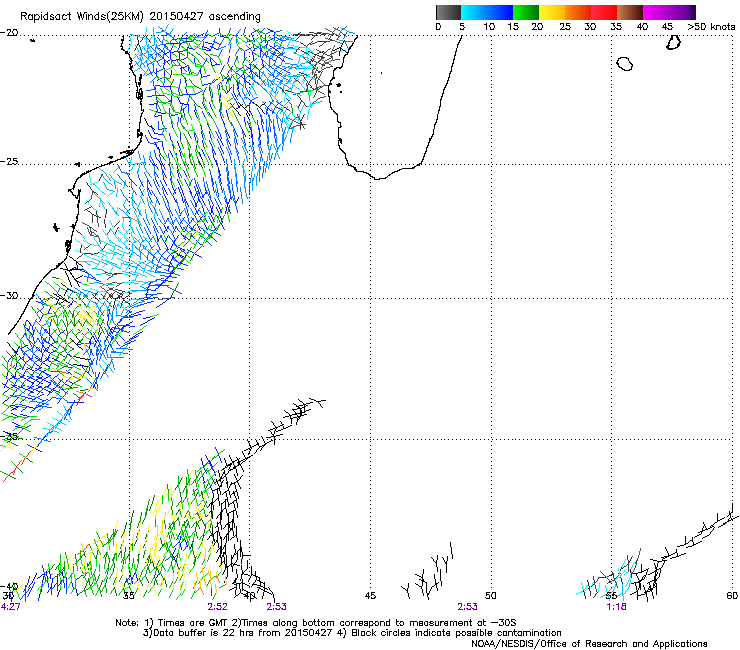The height and width of the screenshot is (650, 740).
Task: Select the legend scale value 20
Action: point(537,27)
